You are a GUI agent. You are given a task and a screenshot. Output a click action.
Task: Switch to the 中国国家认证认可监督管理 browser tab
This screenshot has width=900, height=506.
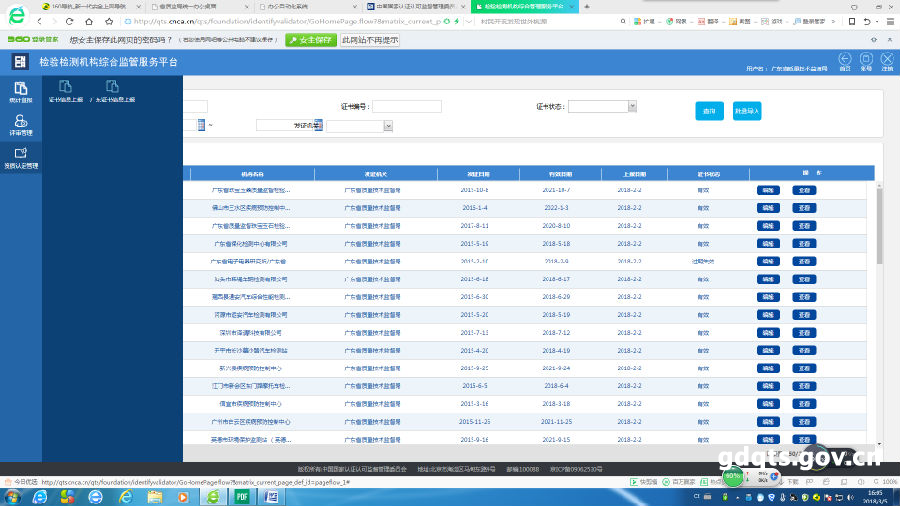pyautogui.click(x=414, y=6)
